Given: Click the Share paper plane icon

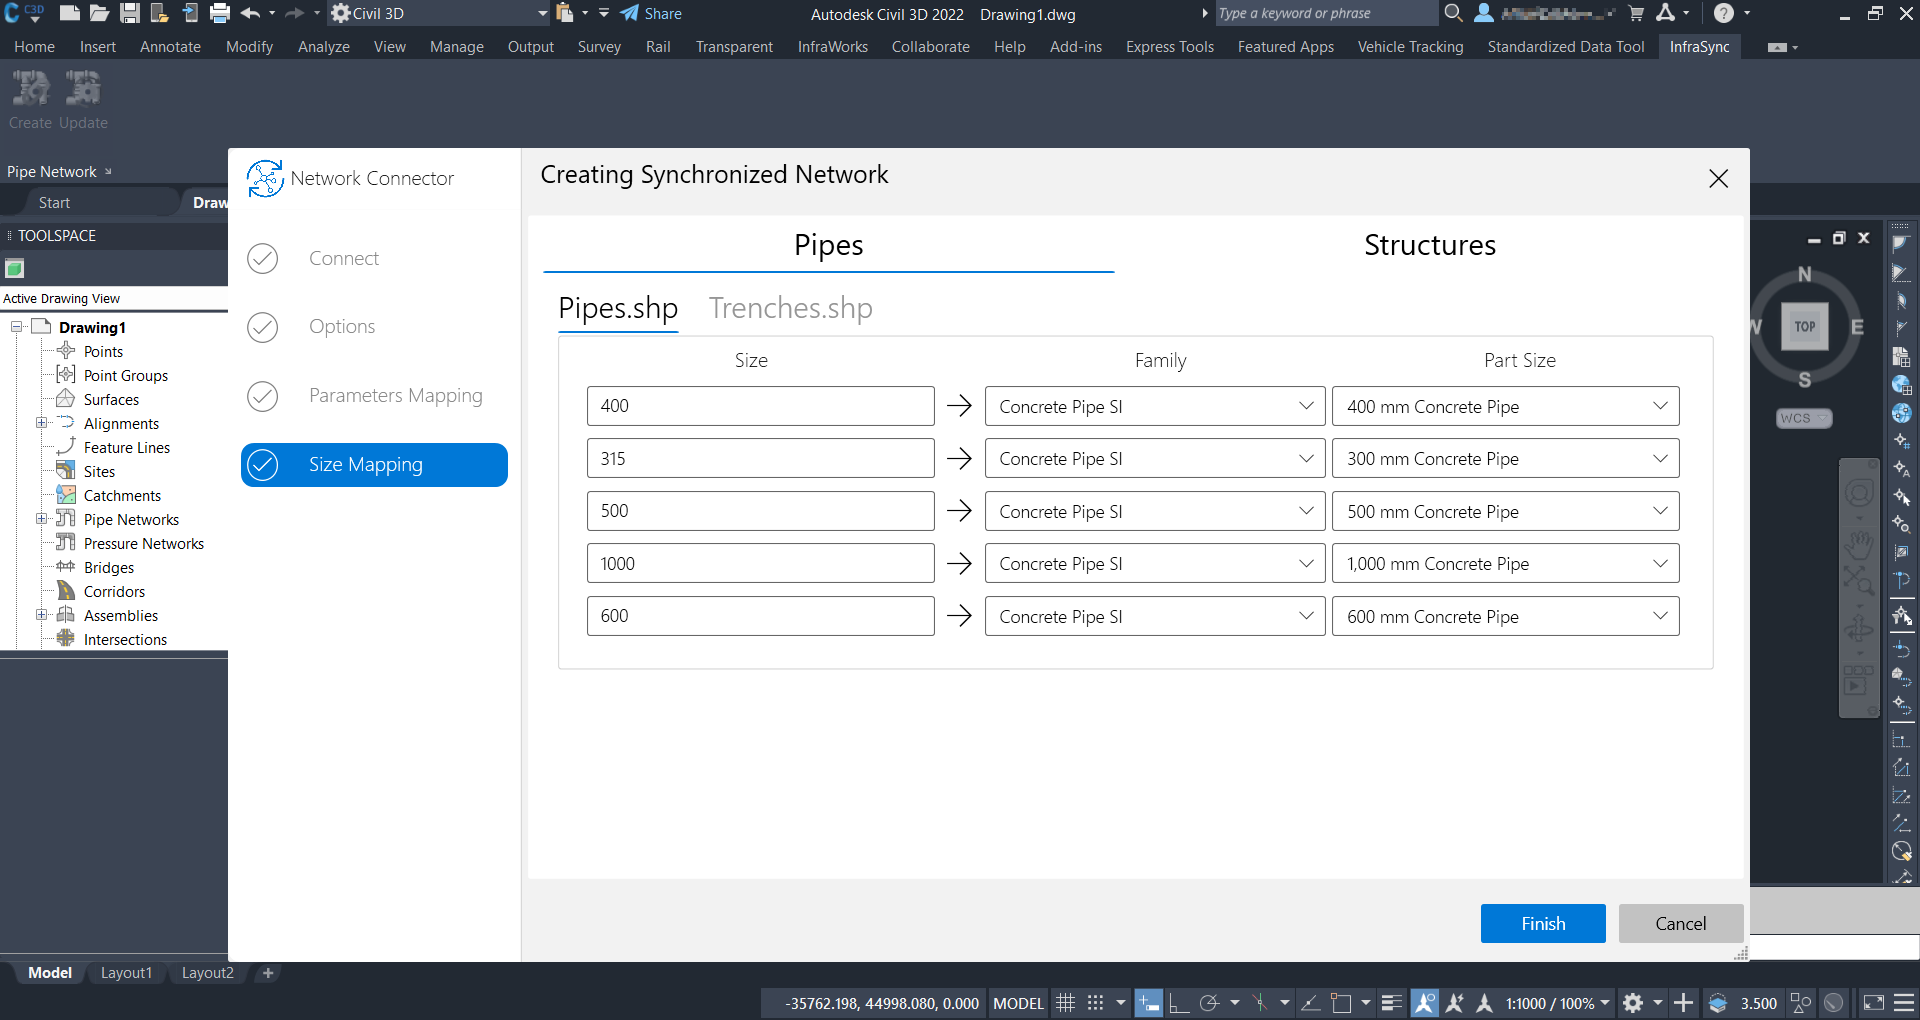Looking at the screenshot, I should coord(629,13).
